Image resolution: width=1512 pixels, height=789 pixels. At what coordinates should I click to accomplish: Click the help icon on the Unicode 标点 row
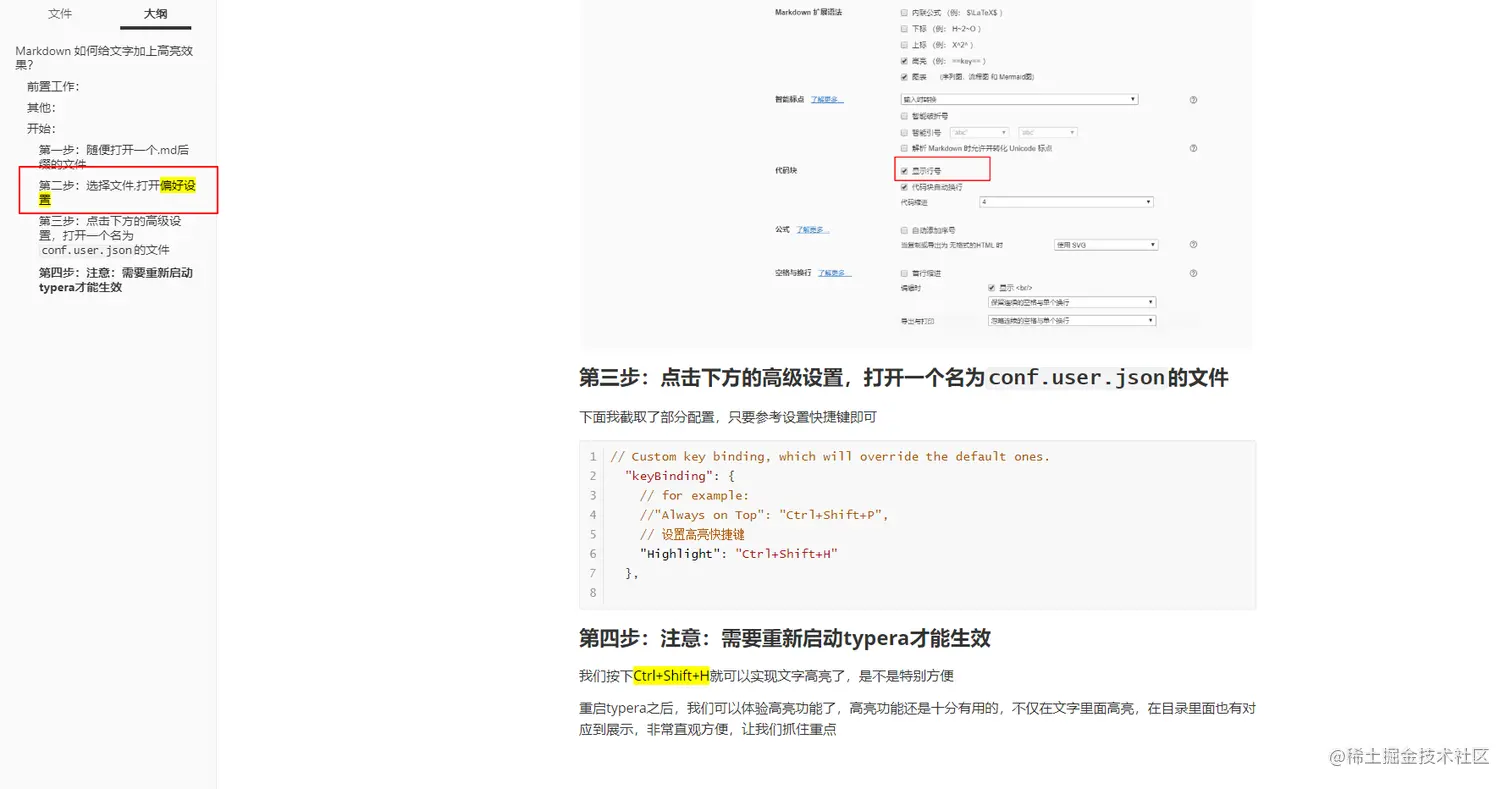click(x=1193, y=148)
